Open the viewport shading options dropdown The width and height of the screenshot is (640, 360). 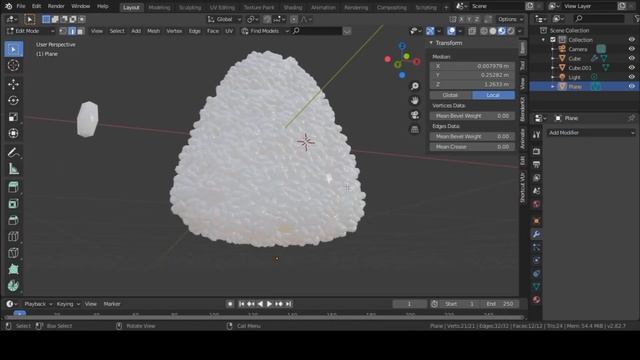tap(520, 31)
